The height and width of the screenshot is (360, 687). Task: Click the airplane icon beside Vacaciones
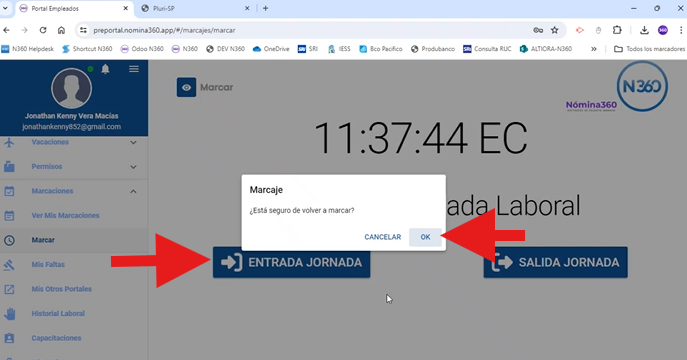tap(9, 142)
